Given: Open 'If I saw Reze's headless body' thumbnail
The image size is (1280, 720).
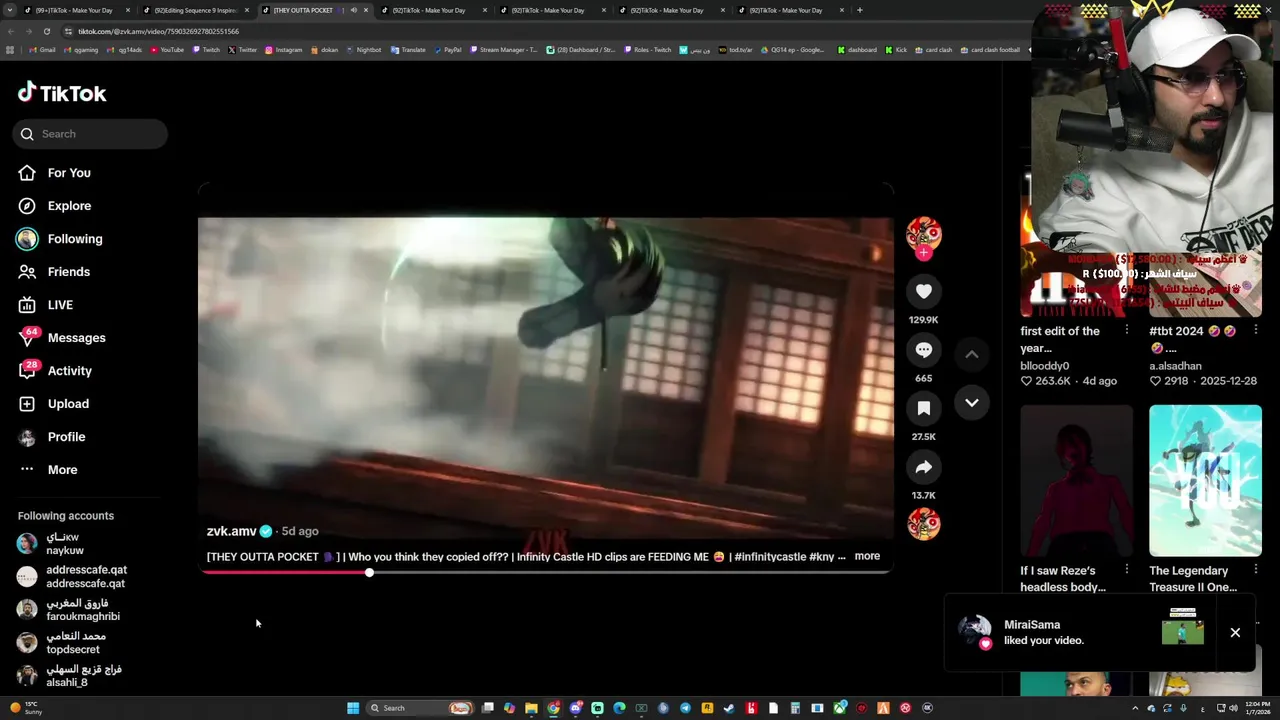Looking at the screenshot, I should (1076, 480).
